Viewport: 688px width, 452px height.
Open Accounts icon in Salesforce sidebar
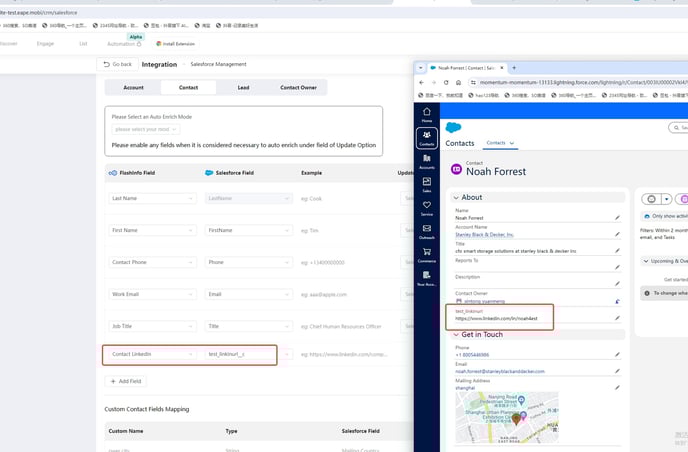(426, 161)
